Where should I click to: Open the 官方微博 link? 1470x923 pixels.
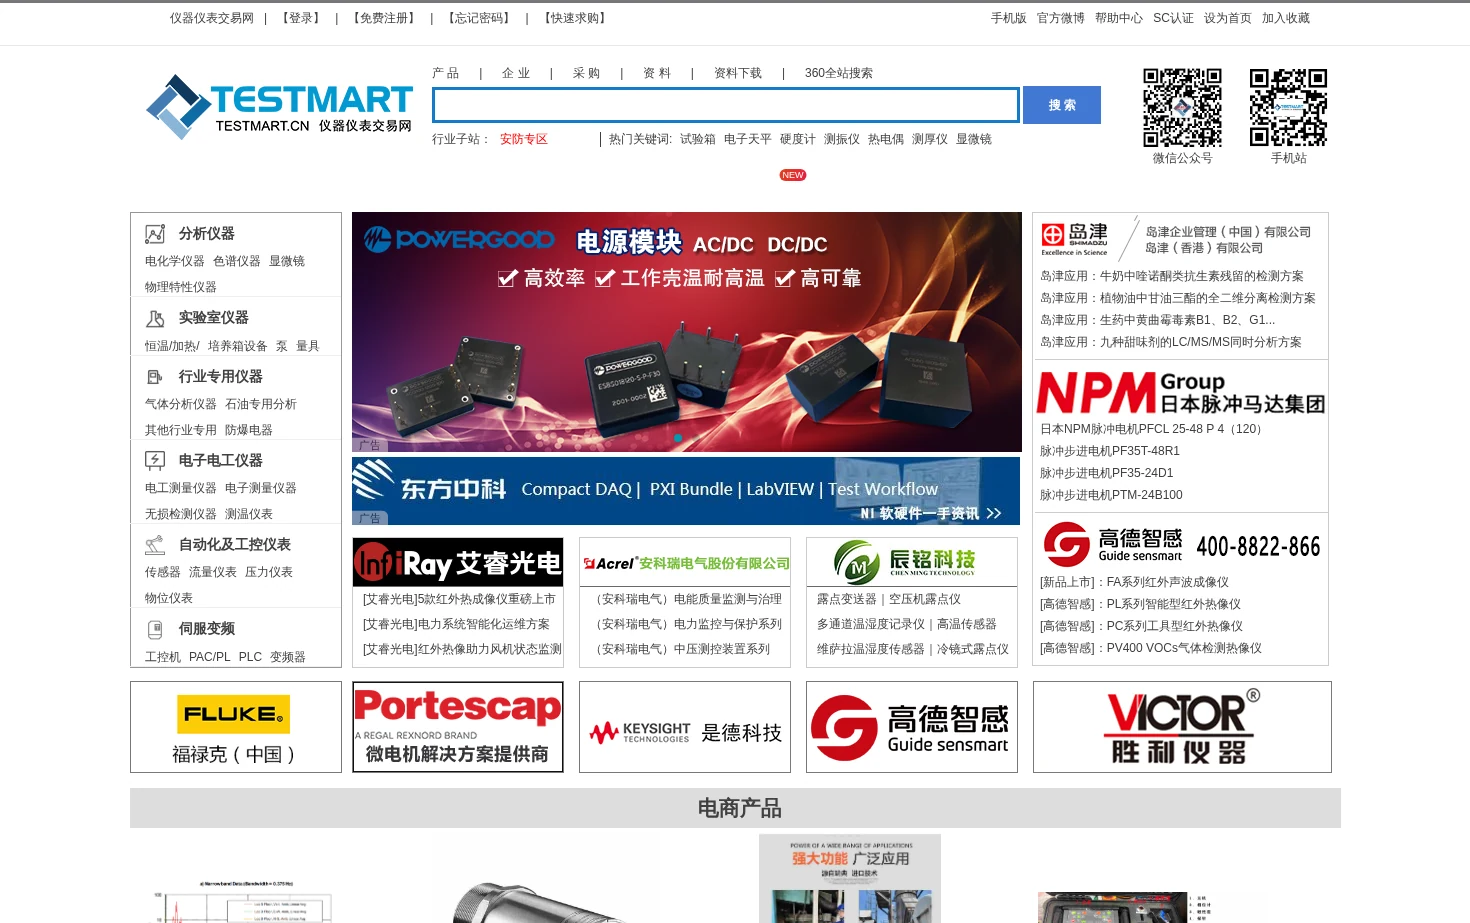pyautogui.click(x=1061, y=18)
